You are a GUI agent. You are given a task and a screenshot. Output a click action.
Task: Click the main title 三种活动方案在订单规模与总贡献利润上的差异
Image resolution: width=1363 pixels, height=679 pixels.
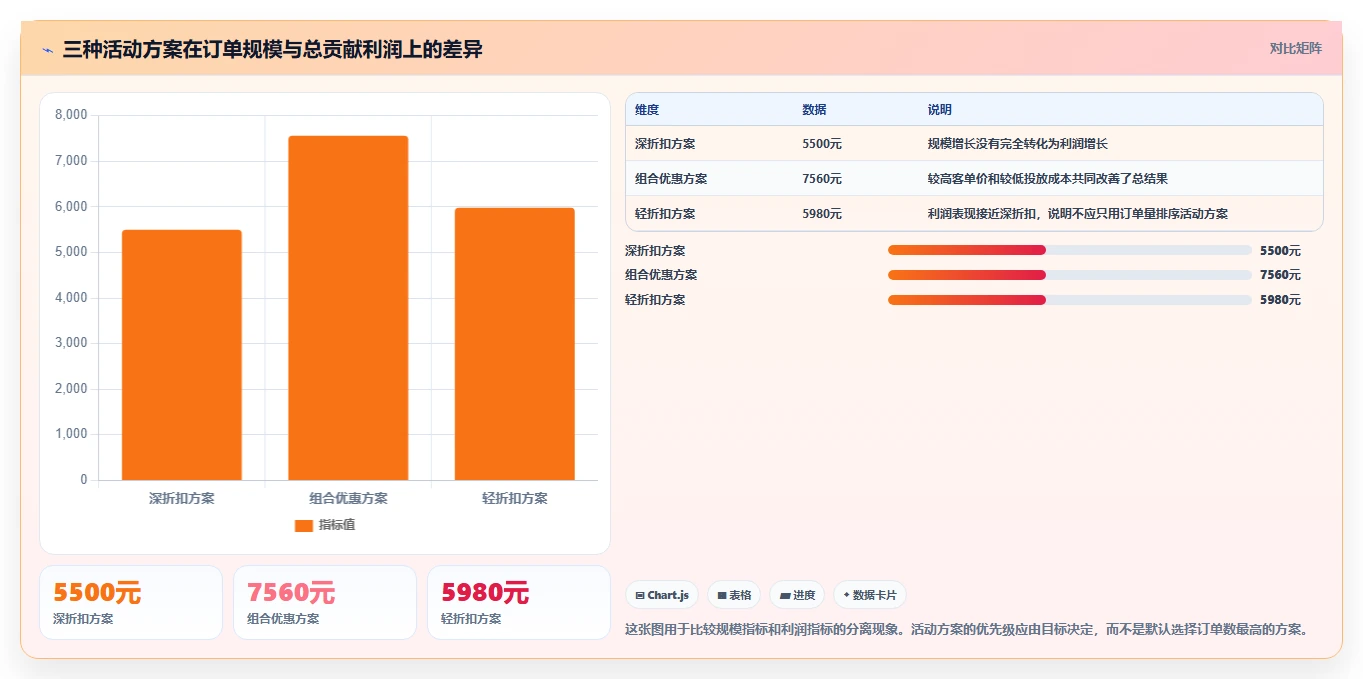coord(272,49)
